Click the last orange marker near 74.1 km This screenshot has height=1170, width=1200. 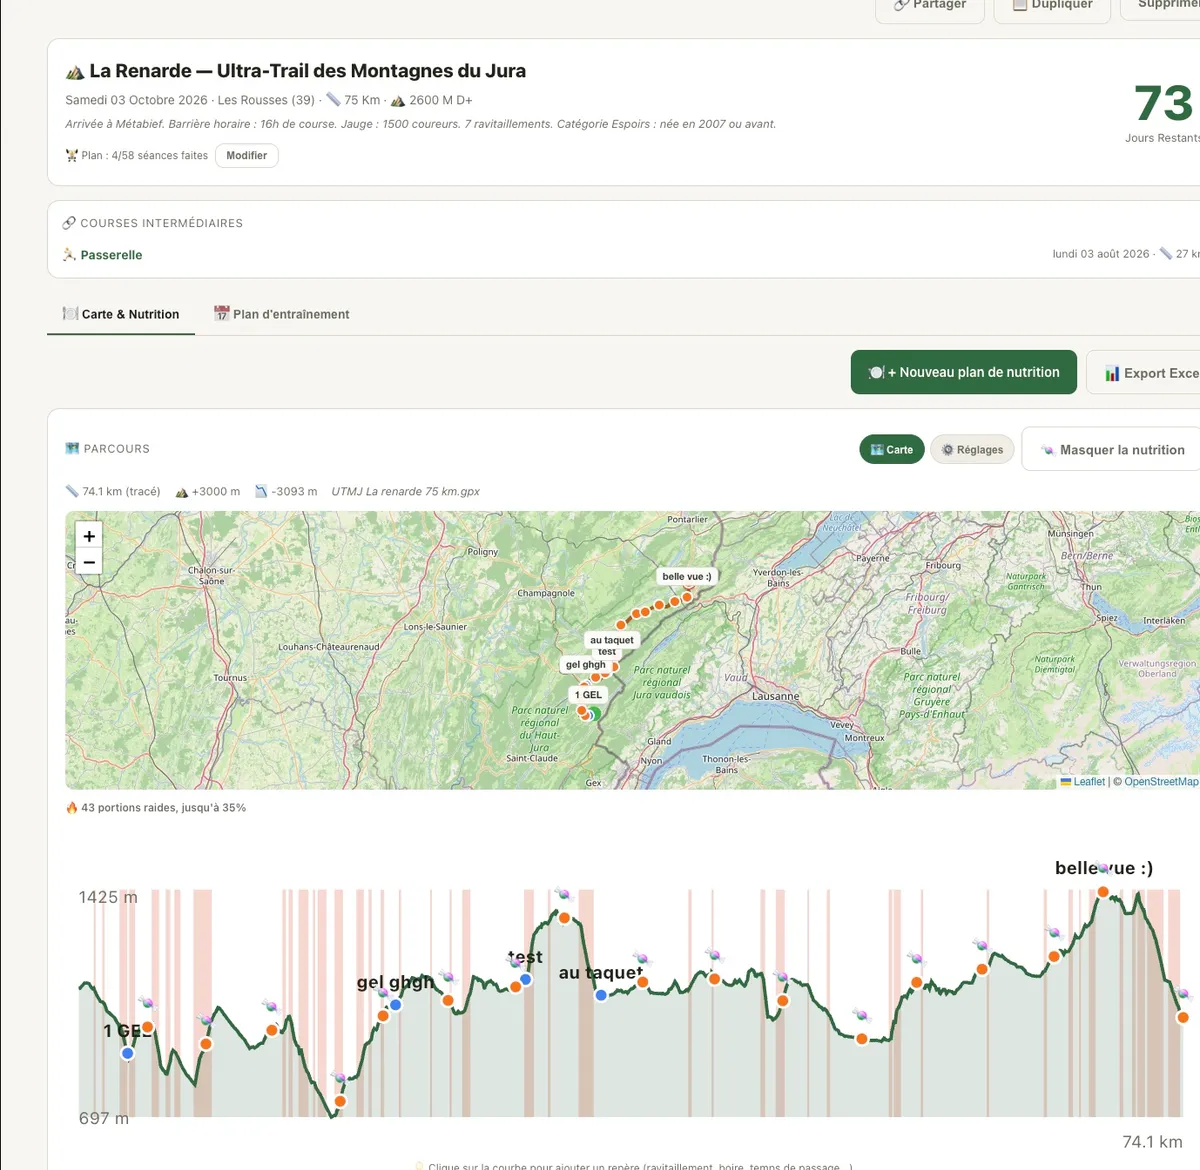click(1183, 1017)
